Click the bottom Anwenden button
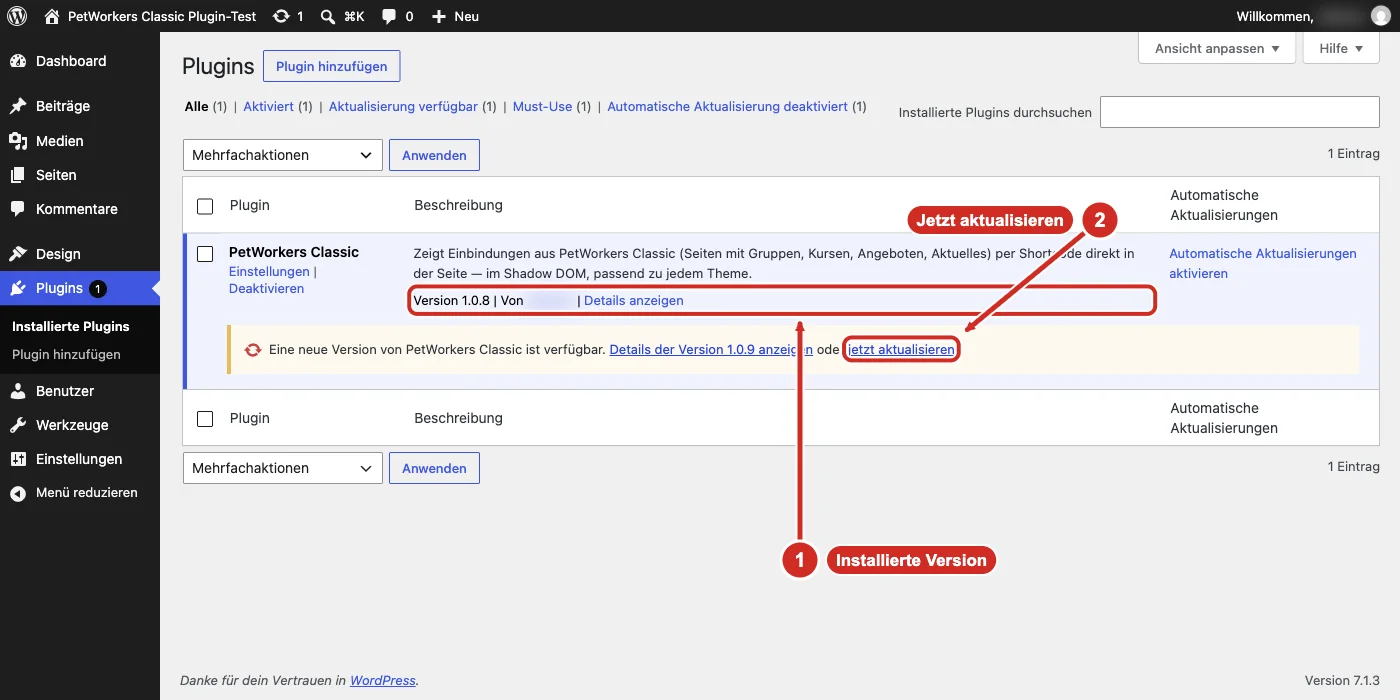The height and width of the screenshot is (700, 1400). (x=434, y=468)
